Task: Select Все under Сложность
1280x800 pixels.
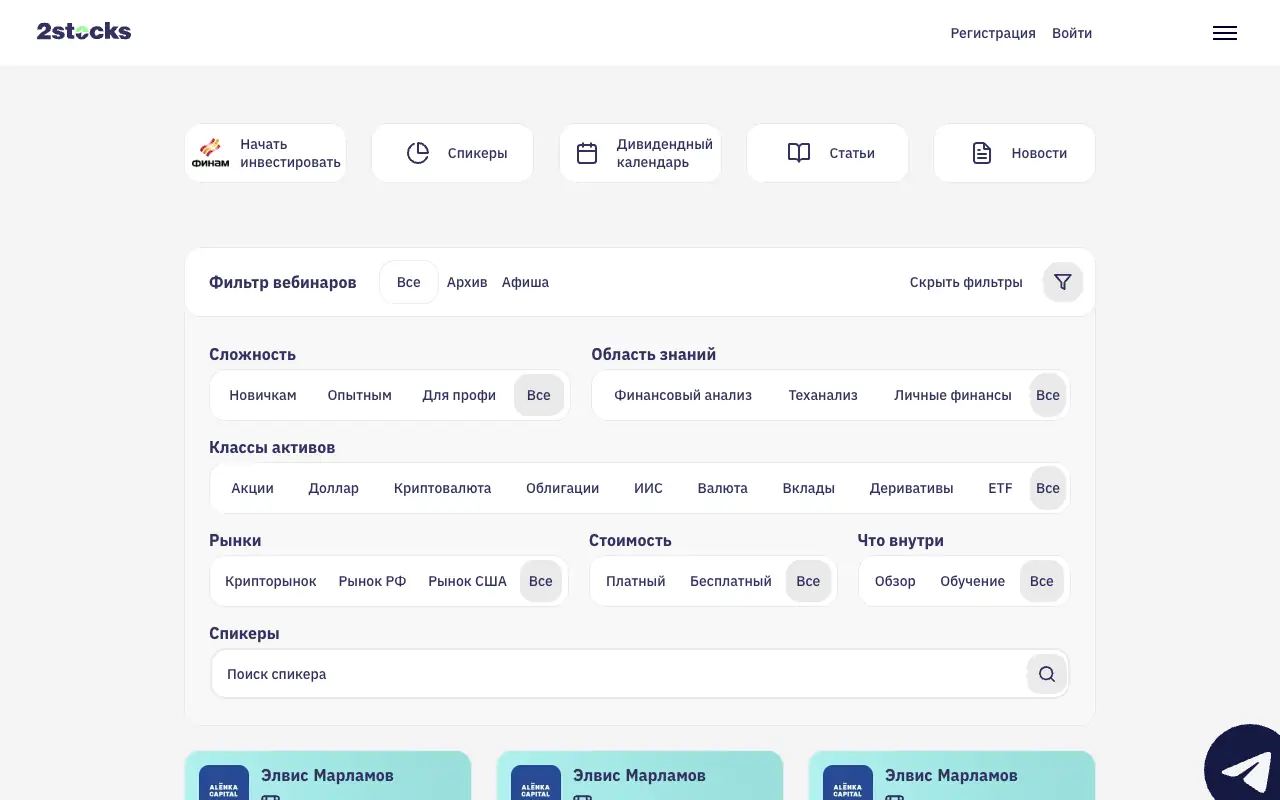Action: click(x=539, y=395)
